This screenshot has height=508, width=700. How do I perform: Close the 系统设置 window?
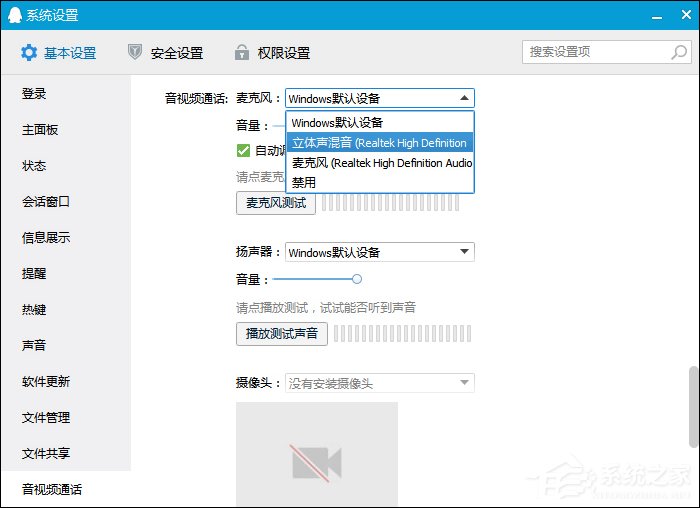click(x=687, y=15)
